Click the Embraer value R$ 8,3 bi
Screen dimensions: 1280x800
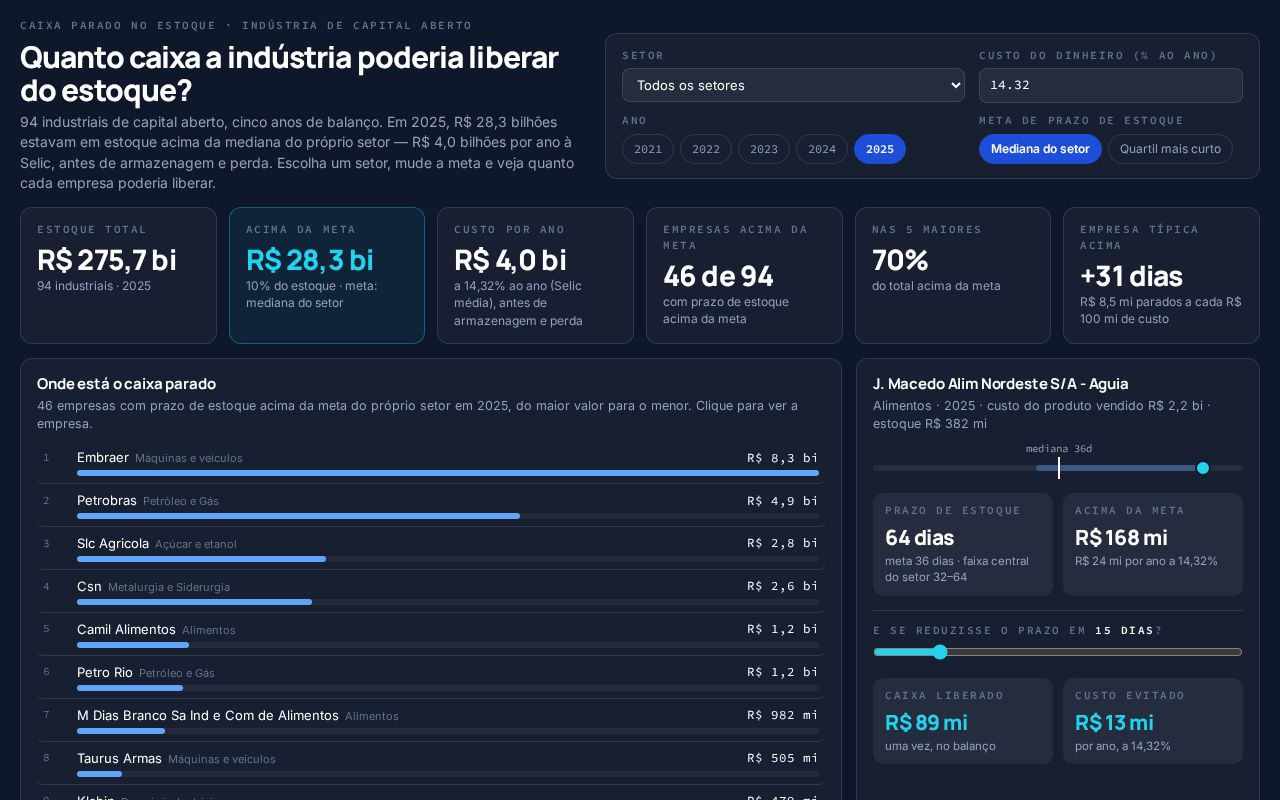click(x=783, y=458)
